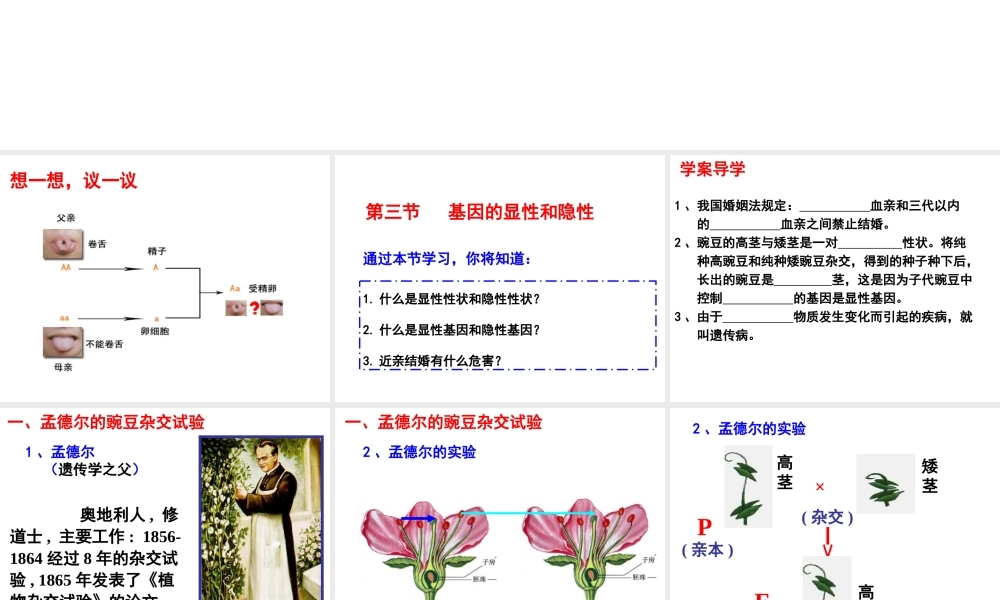Click the mother's non-rolling tongue photo
Viewport: 1000px width, 600px height.
62,342
